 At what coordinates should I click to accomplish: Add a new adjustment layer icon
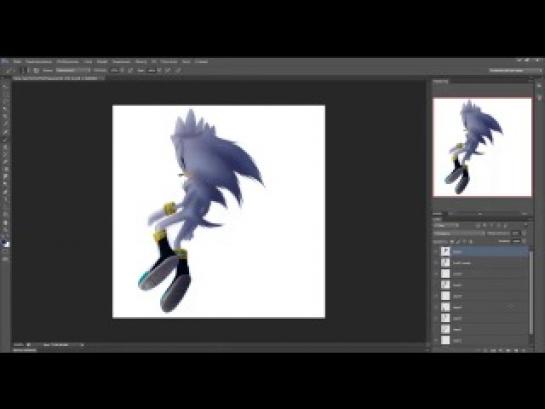point(501,350)
